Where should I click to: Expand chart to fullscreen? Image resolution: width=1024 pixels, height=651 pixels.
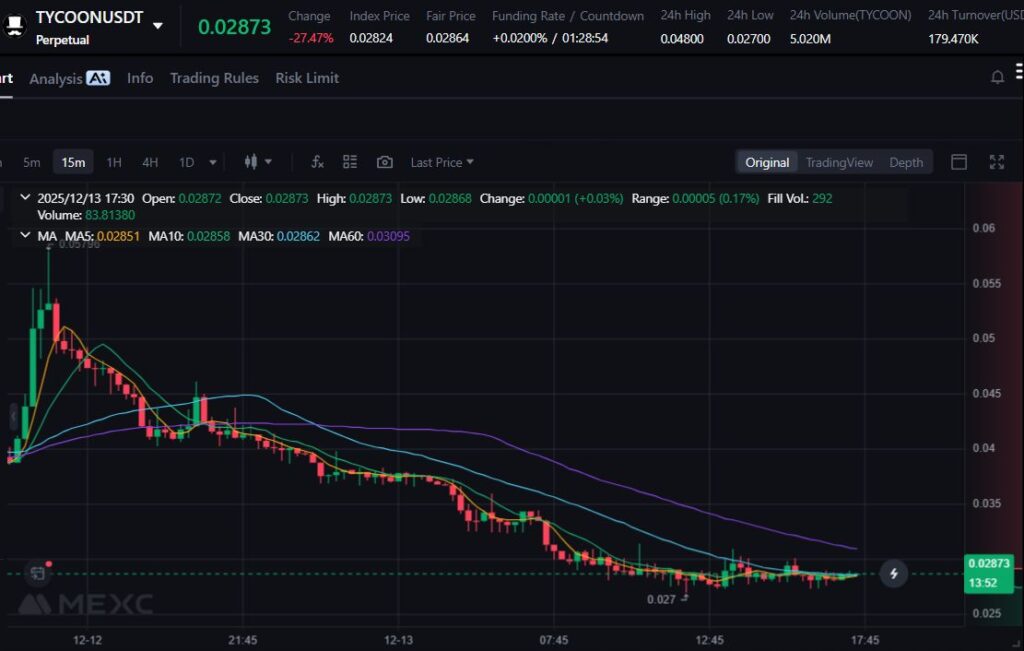pyautogui.click(x=996, y=162)
